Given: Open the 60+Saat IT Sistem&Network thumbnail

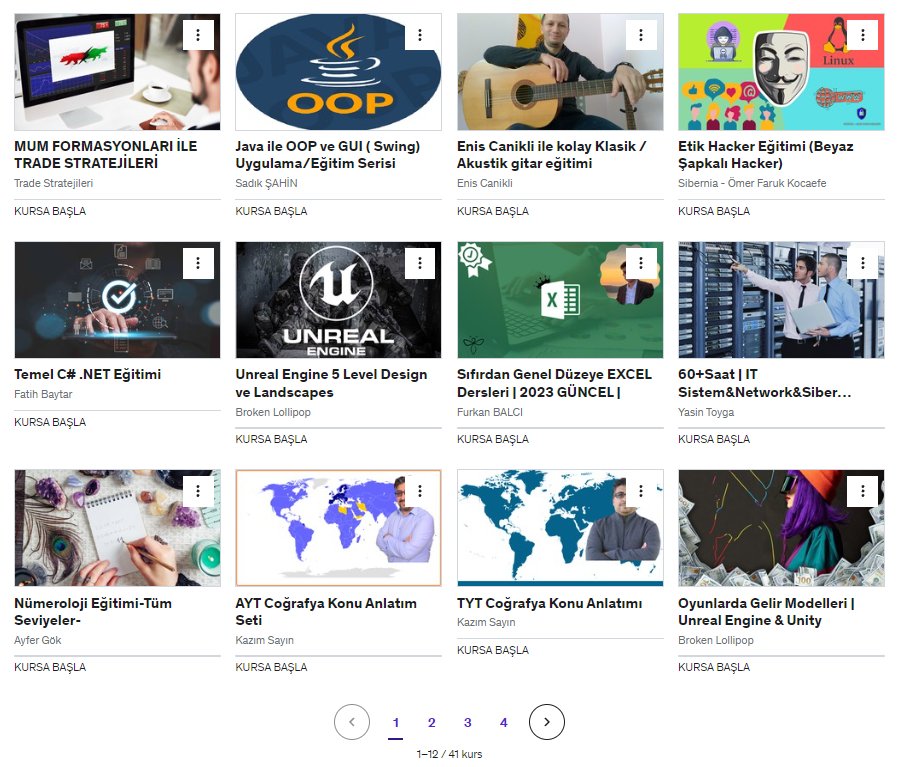Looking at the screenshot, I should 781,300.
